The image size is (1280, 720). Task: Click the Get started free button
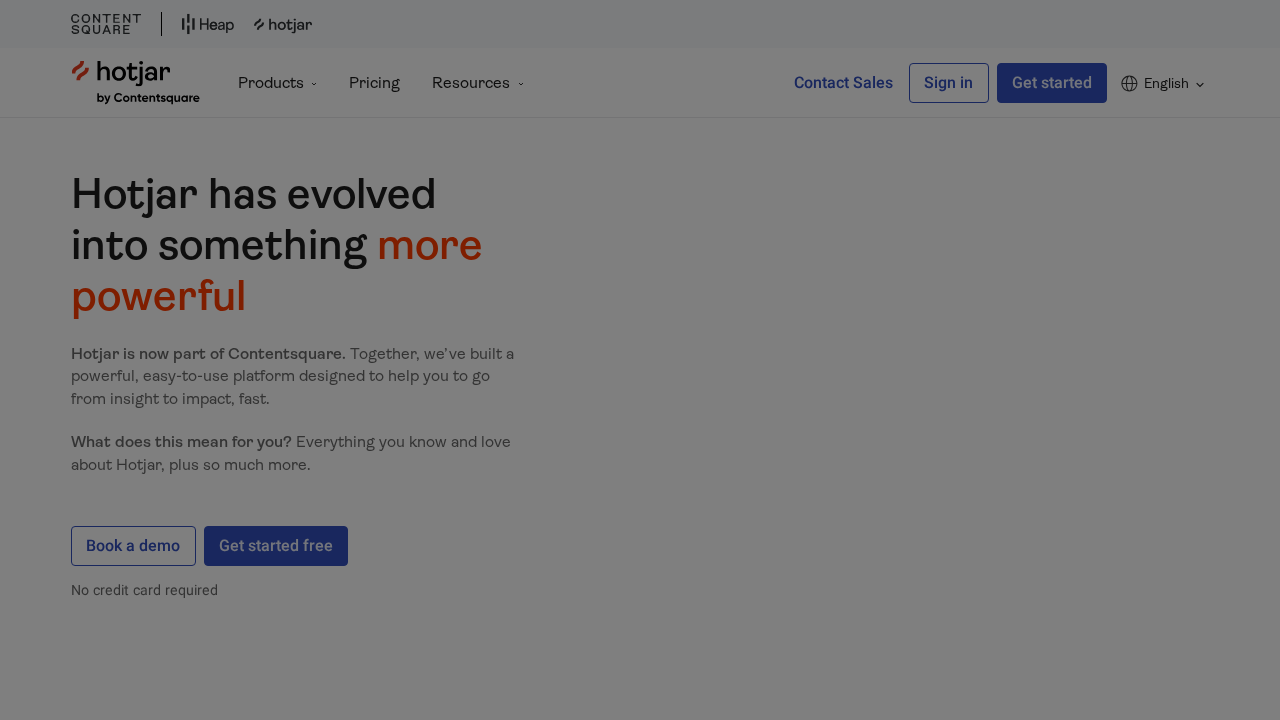[x=276, y=545]
